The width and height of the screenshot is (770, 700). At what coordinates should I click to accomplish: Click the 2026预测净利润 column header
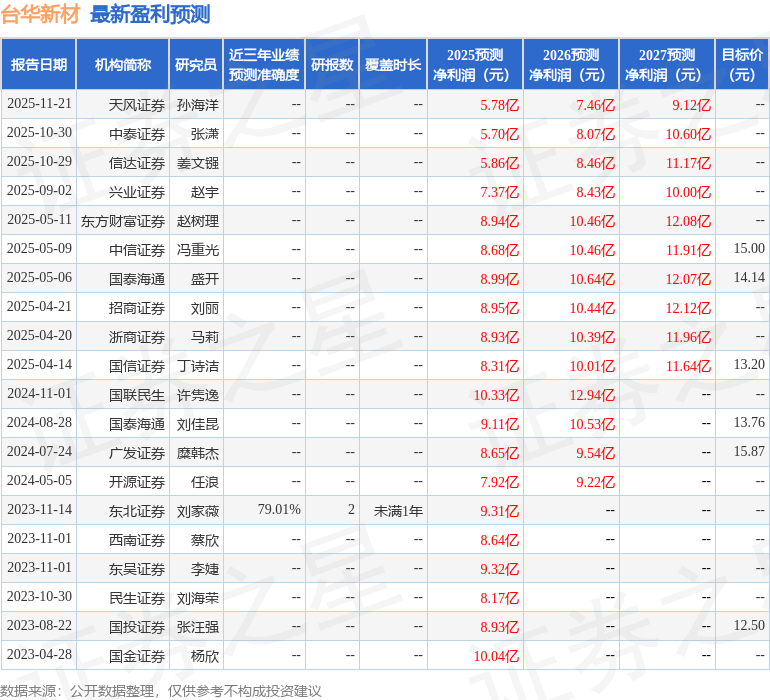[571, 65]
